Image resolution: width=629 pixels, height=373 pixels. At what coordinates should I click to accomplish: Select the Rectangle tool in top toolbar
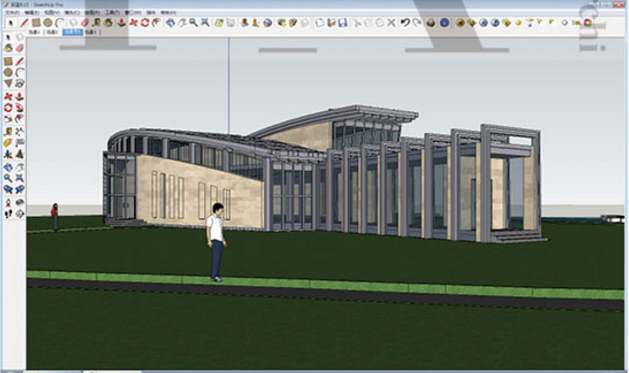36,22
